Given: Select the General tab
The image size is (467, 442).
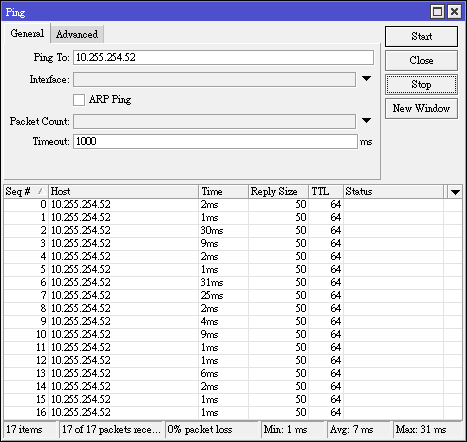Looking at the screenshot, I should [27, 33].
